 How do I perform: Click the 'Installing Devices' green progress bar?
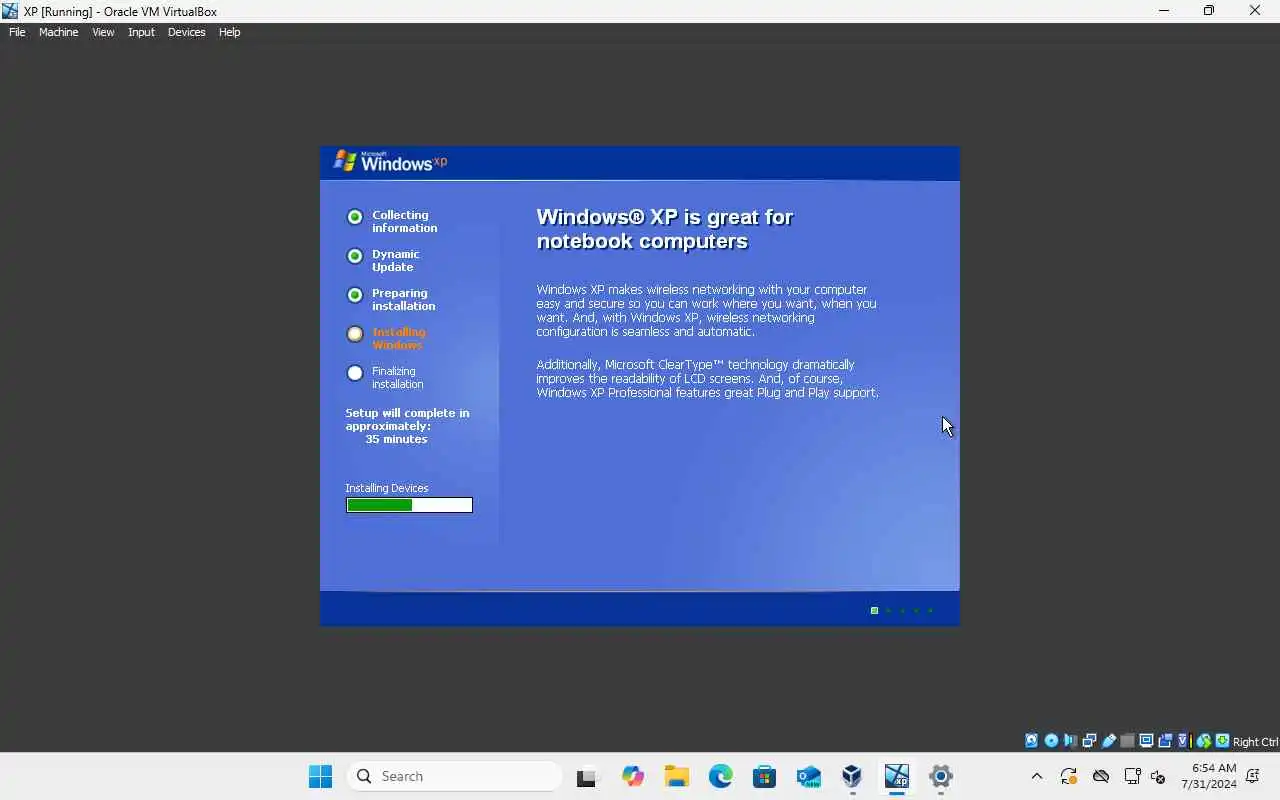tap(409, 505)
